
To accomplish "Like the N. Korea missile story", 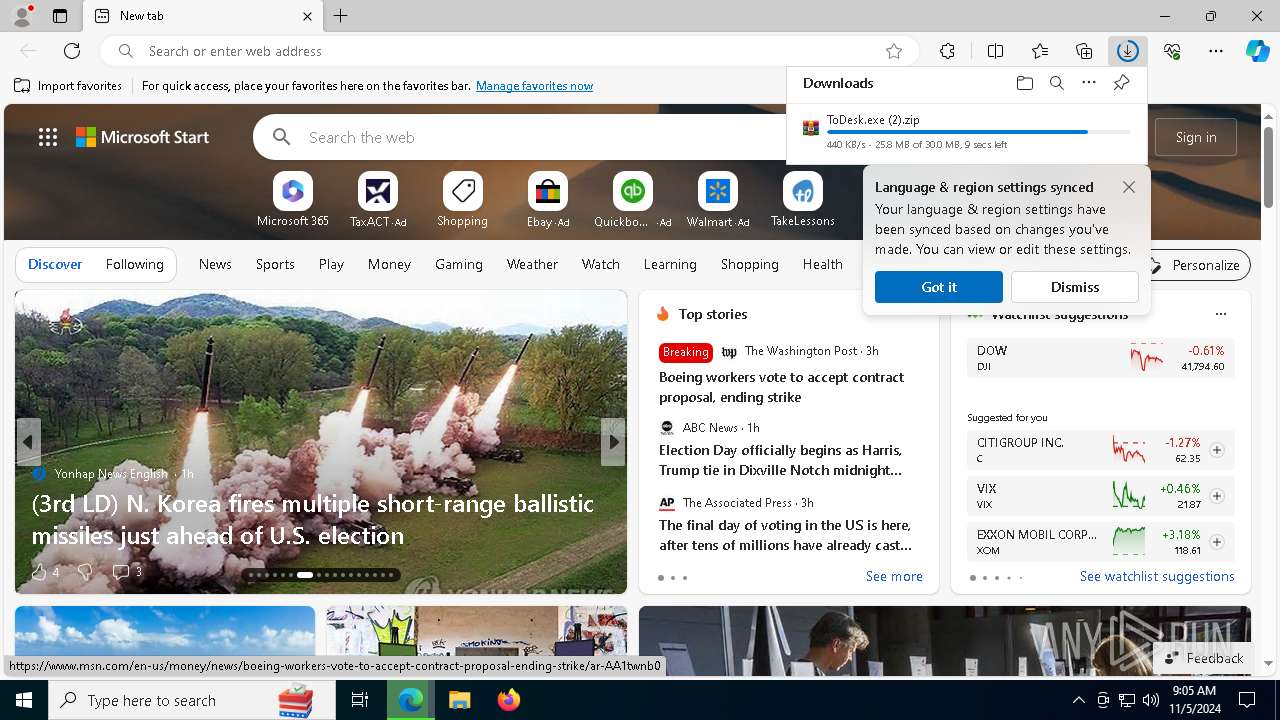I will [45, 572].
